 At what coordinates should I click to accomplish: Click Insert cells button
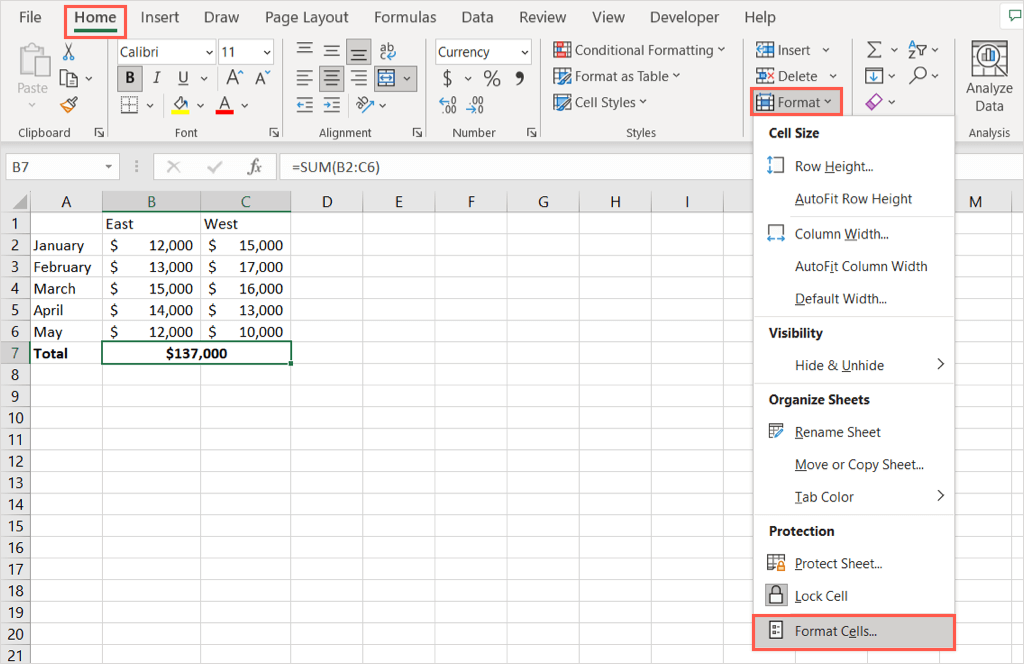point(784,50)
